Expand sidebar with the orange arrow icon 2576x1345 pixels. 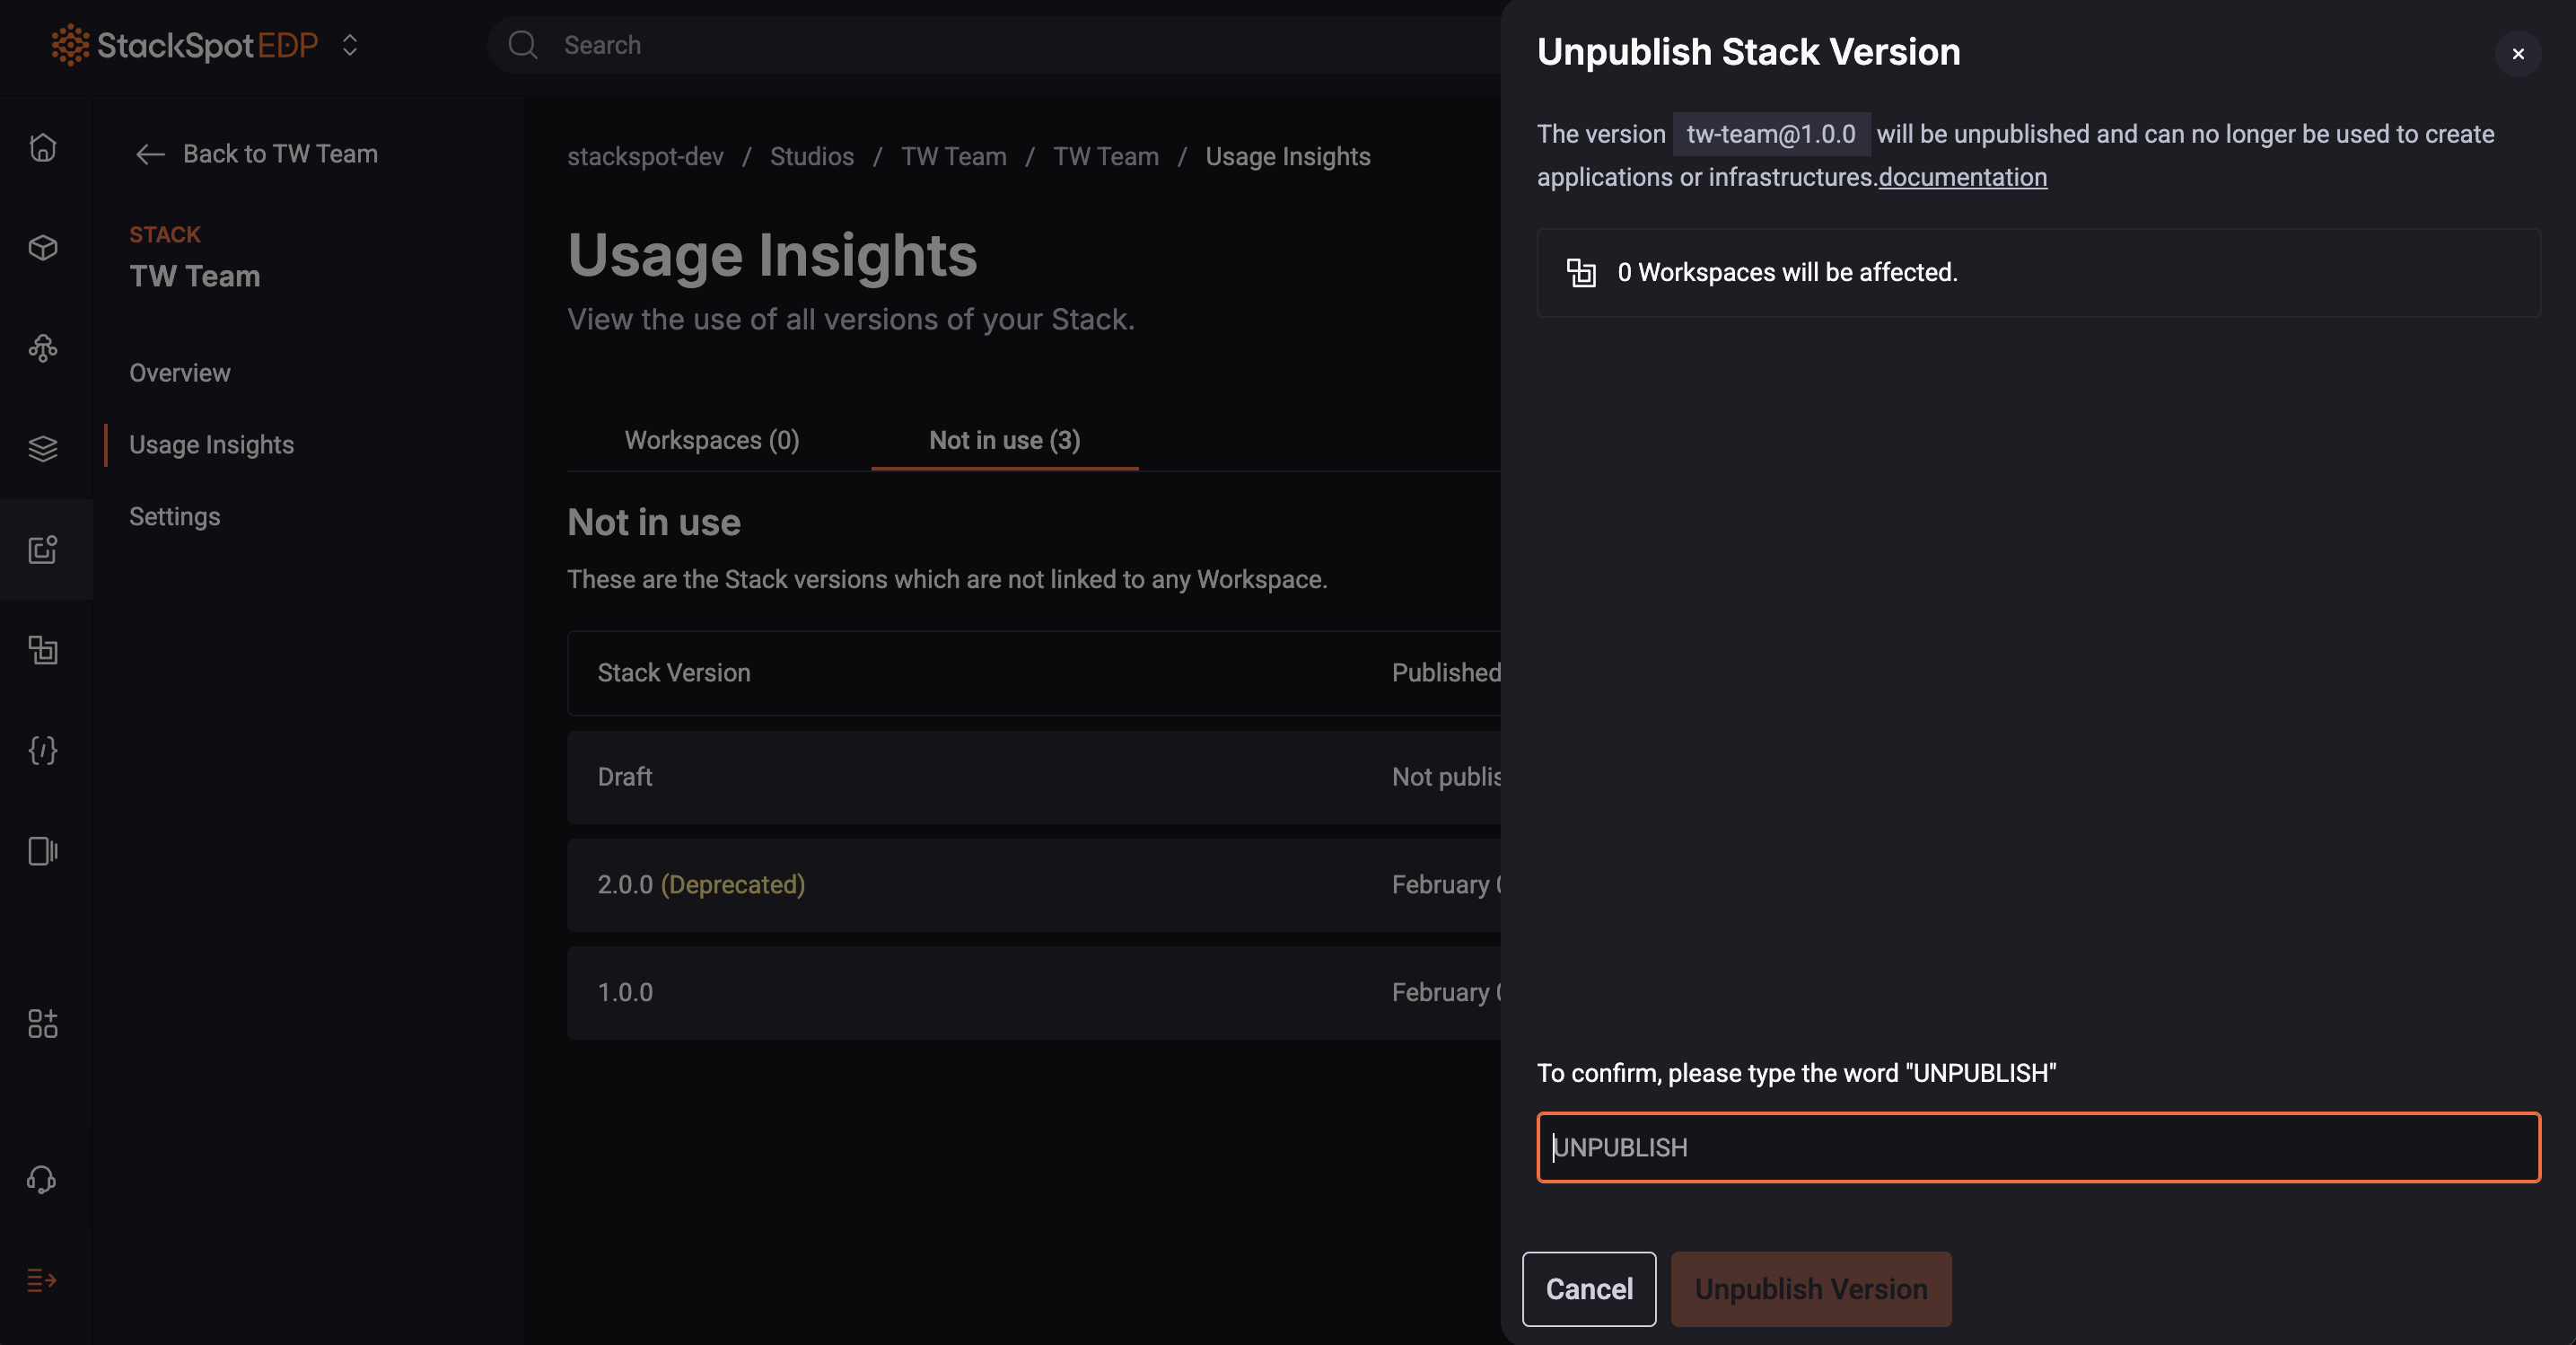tap(42, 1280)
